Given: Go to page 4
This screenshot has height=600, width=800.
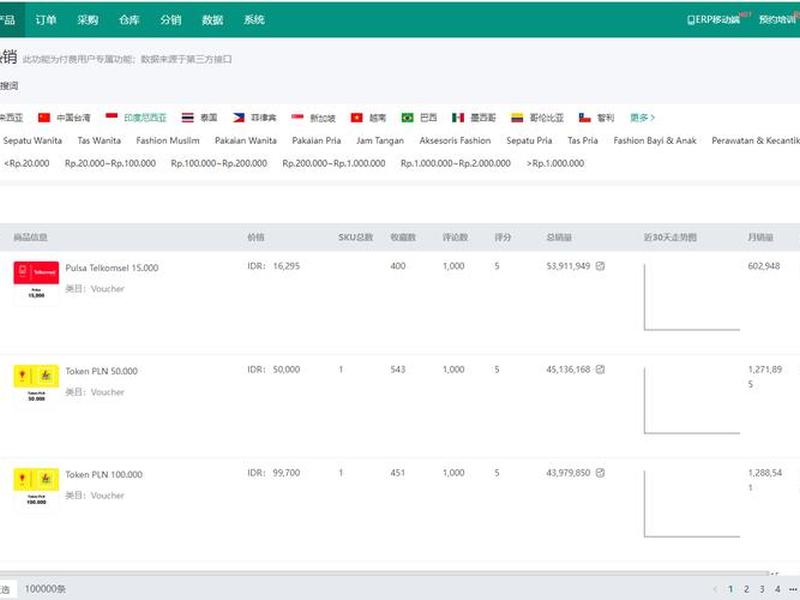Looking at the screenshot, I should [x=778, y=589].
